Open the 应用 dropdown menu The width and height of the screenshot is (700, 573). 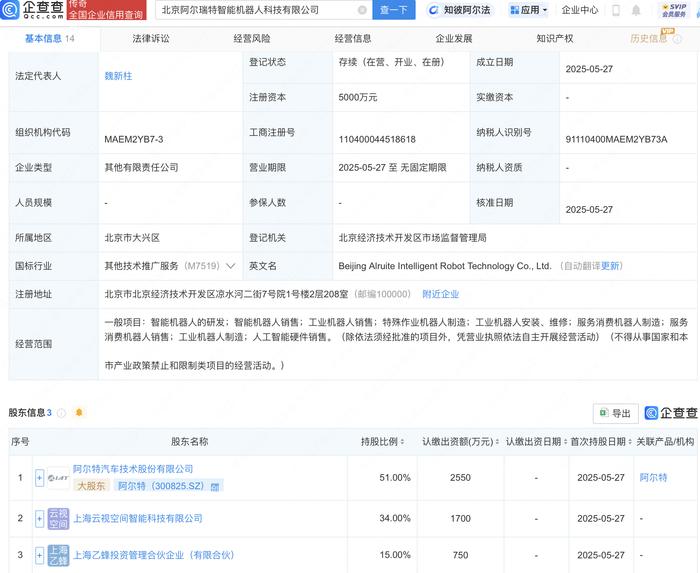pyautogui.click(x=529, y=10)
